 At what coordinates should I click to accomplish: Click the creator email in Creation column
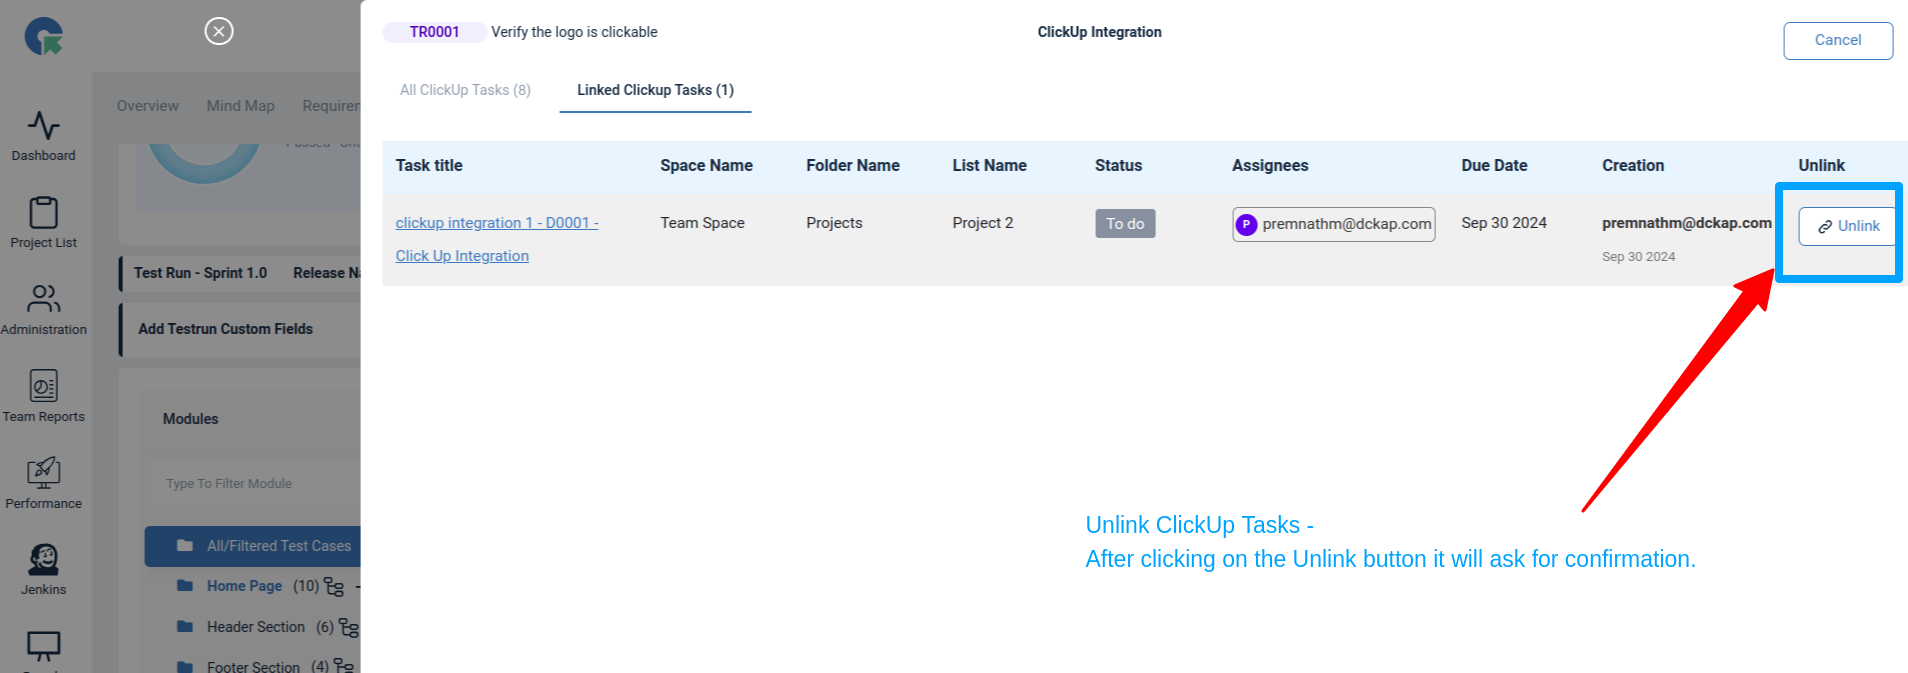[x=1687, y=223]
